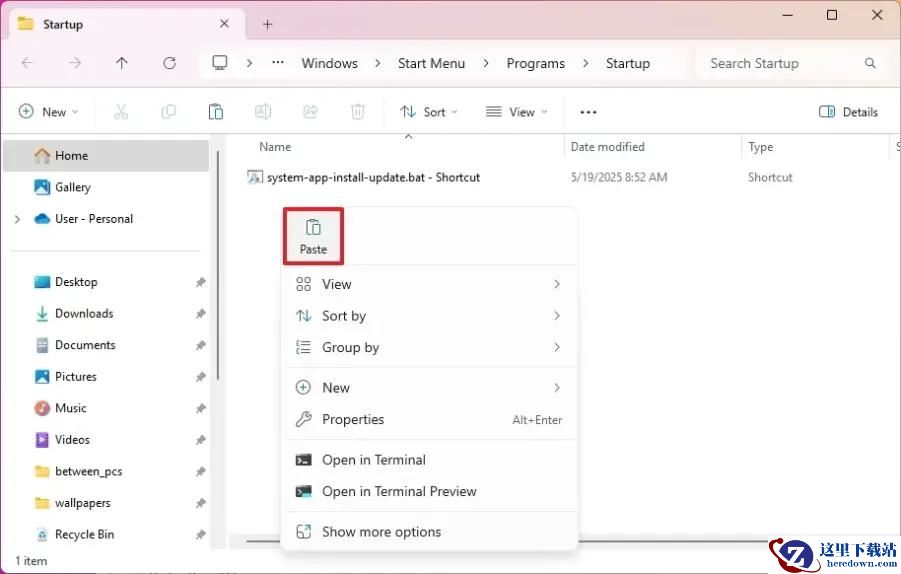Click the toolbar Cut scissors icon
The height and width of the screenshot is (574, 901).
pyautogui.click(x=121, y=111)
